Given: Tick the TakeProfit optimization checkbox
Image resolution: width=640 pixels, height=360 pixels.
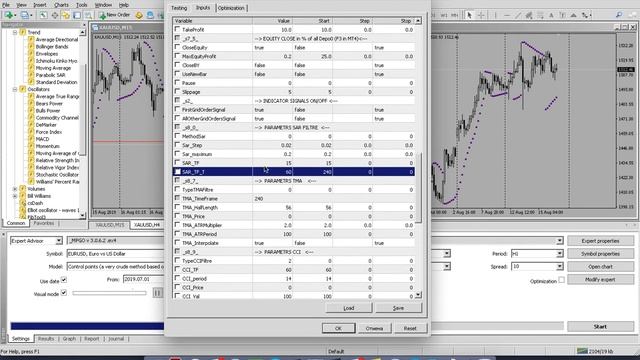Looking at the screenshot, I should tap(177, 29).
